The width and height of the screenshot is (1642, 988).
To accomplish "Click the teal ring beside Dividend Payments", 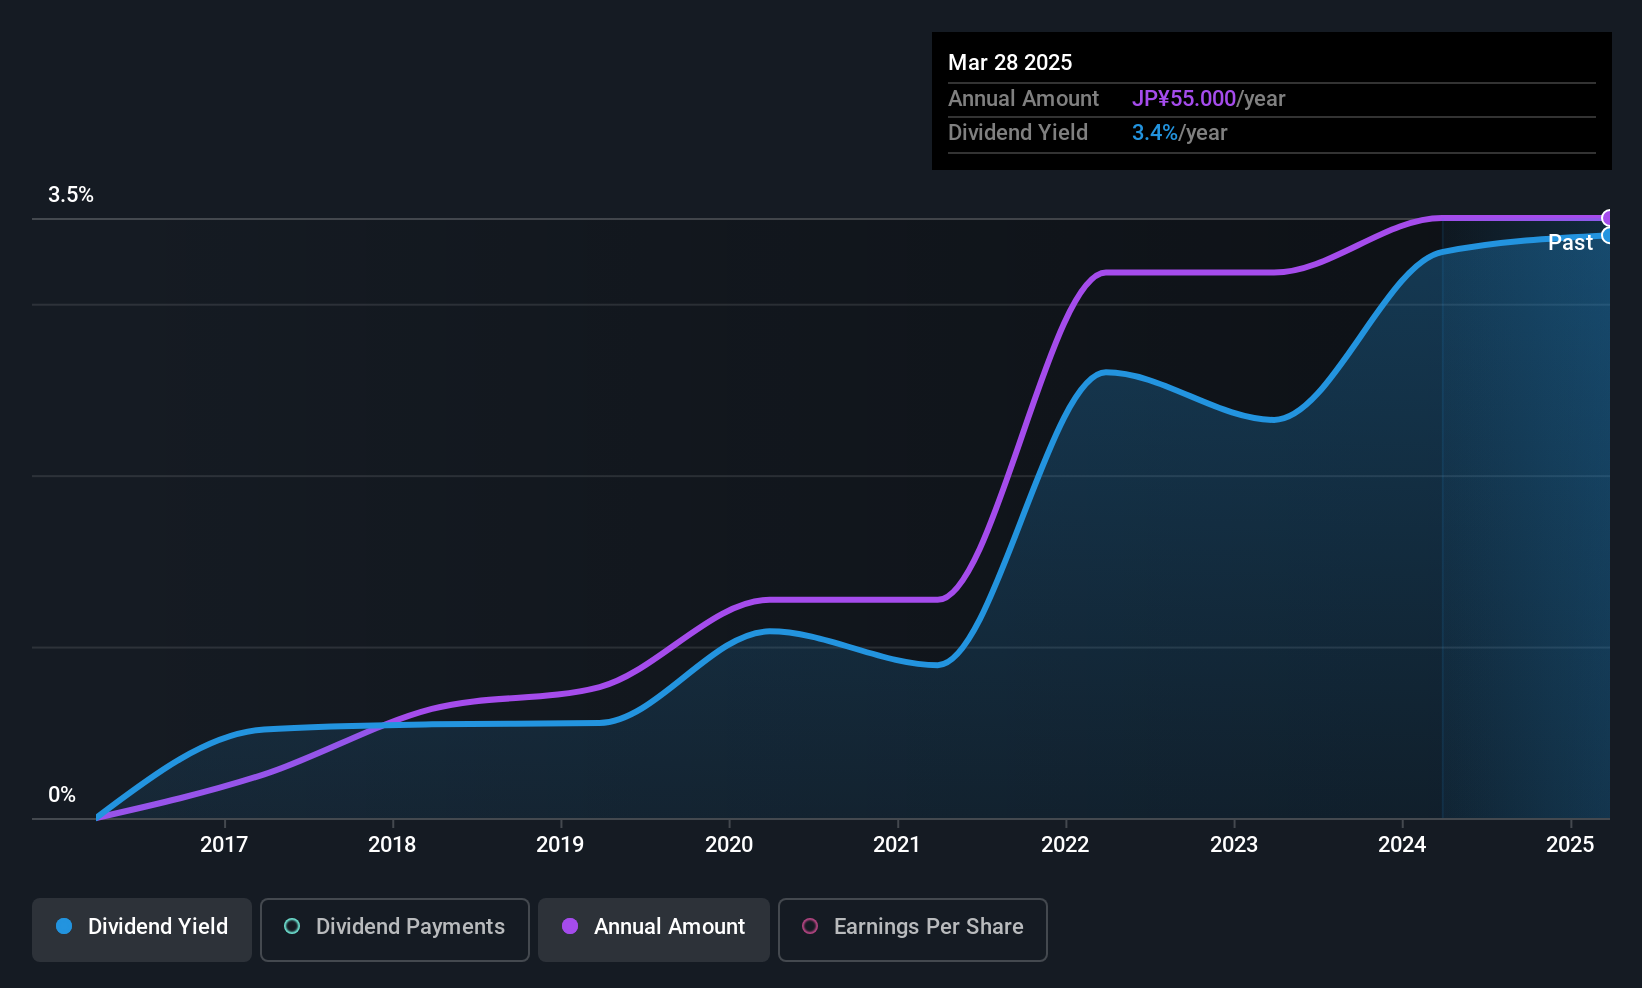I will pyautogui.click(x=292, y=927).
